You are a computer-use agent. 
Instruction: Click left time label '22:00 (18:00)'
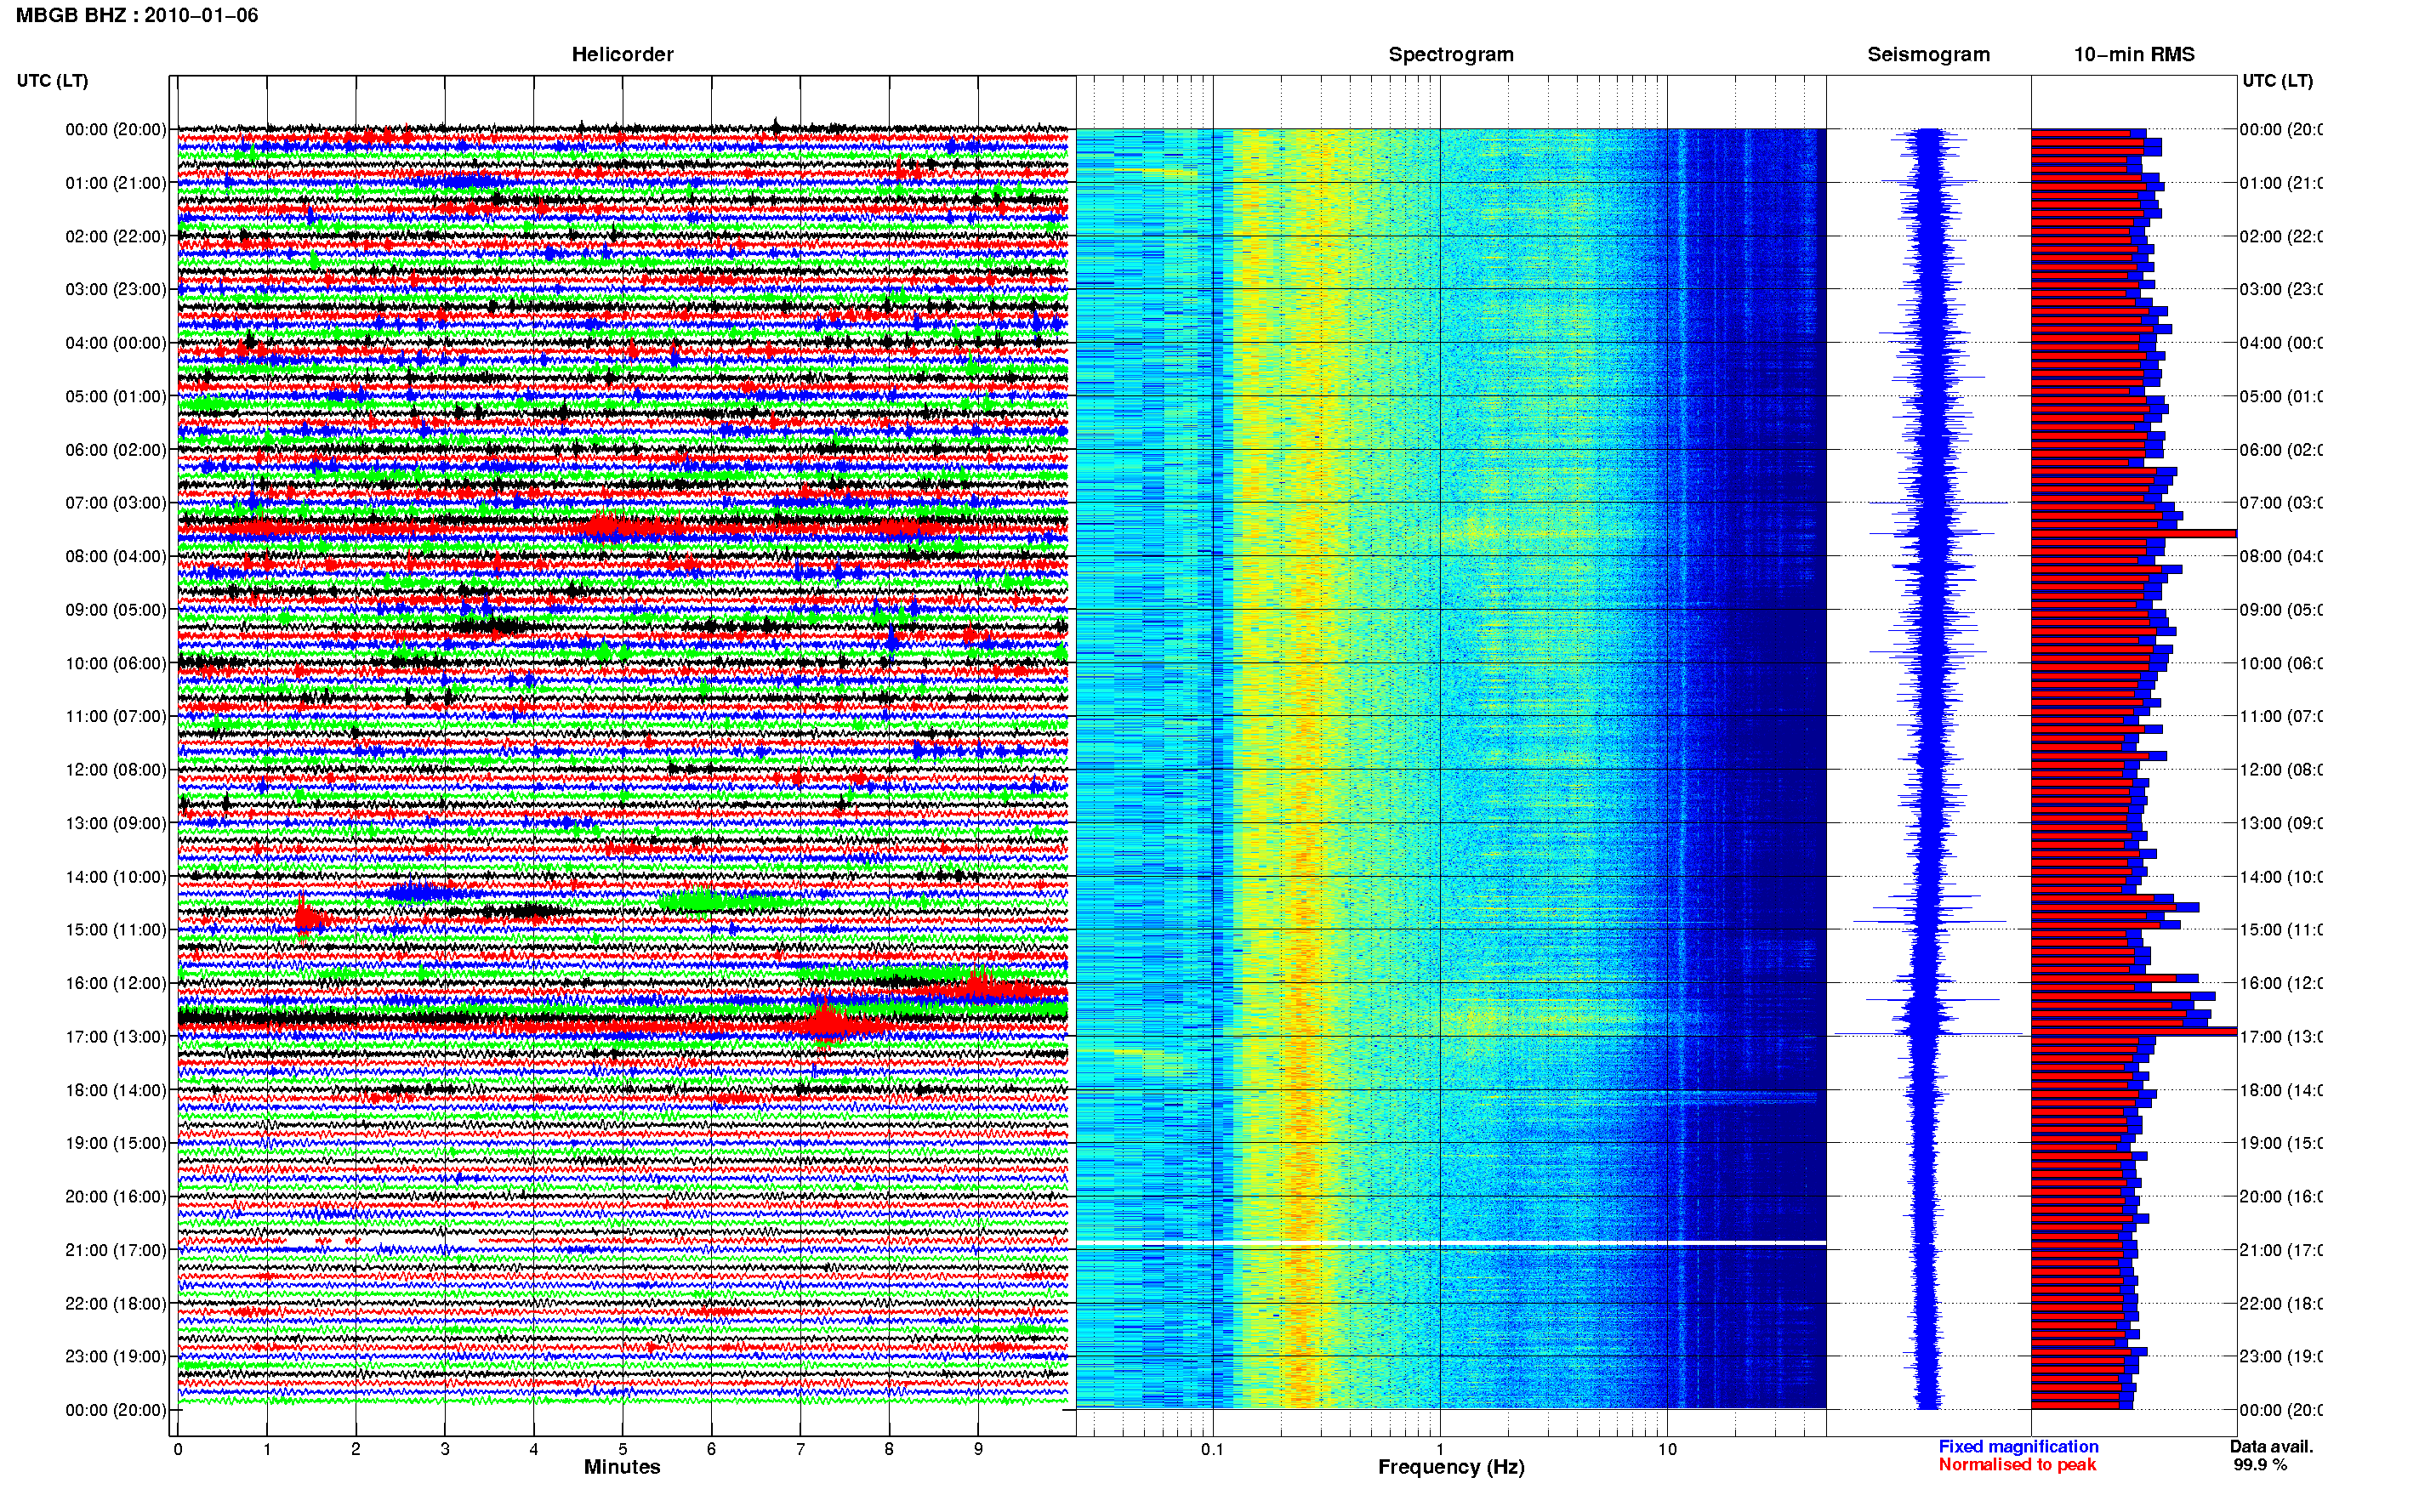[x=116, y=1303]
